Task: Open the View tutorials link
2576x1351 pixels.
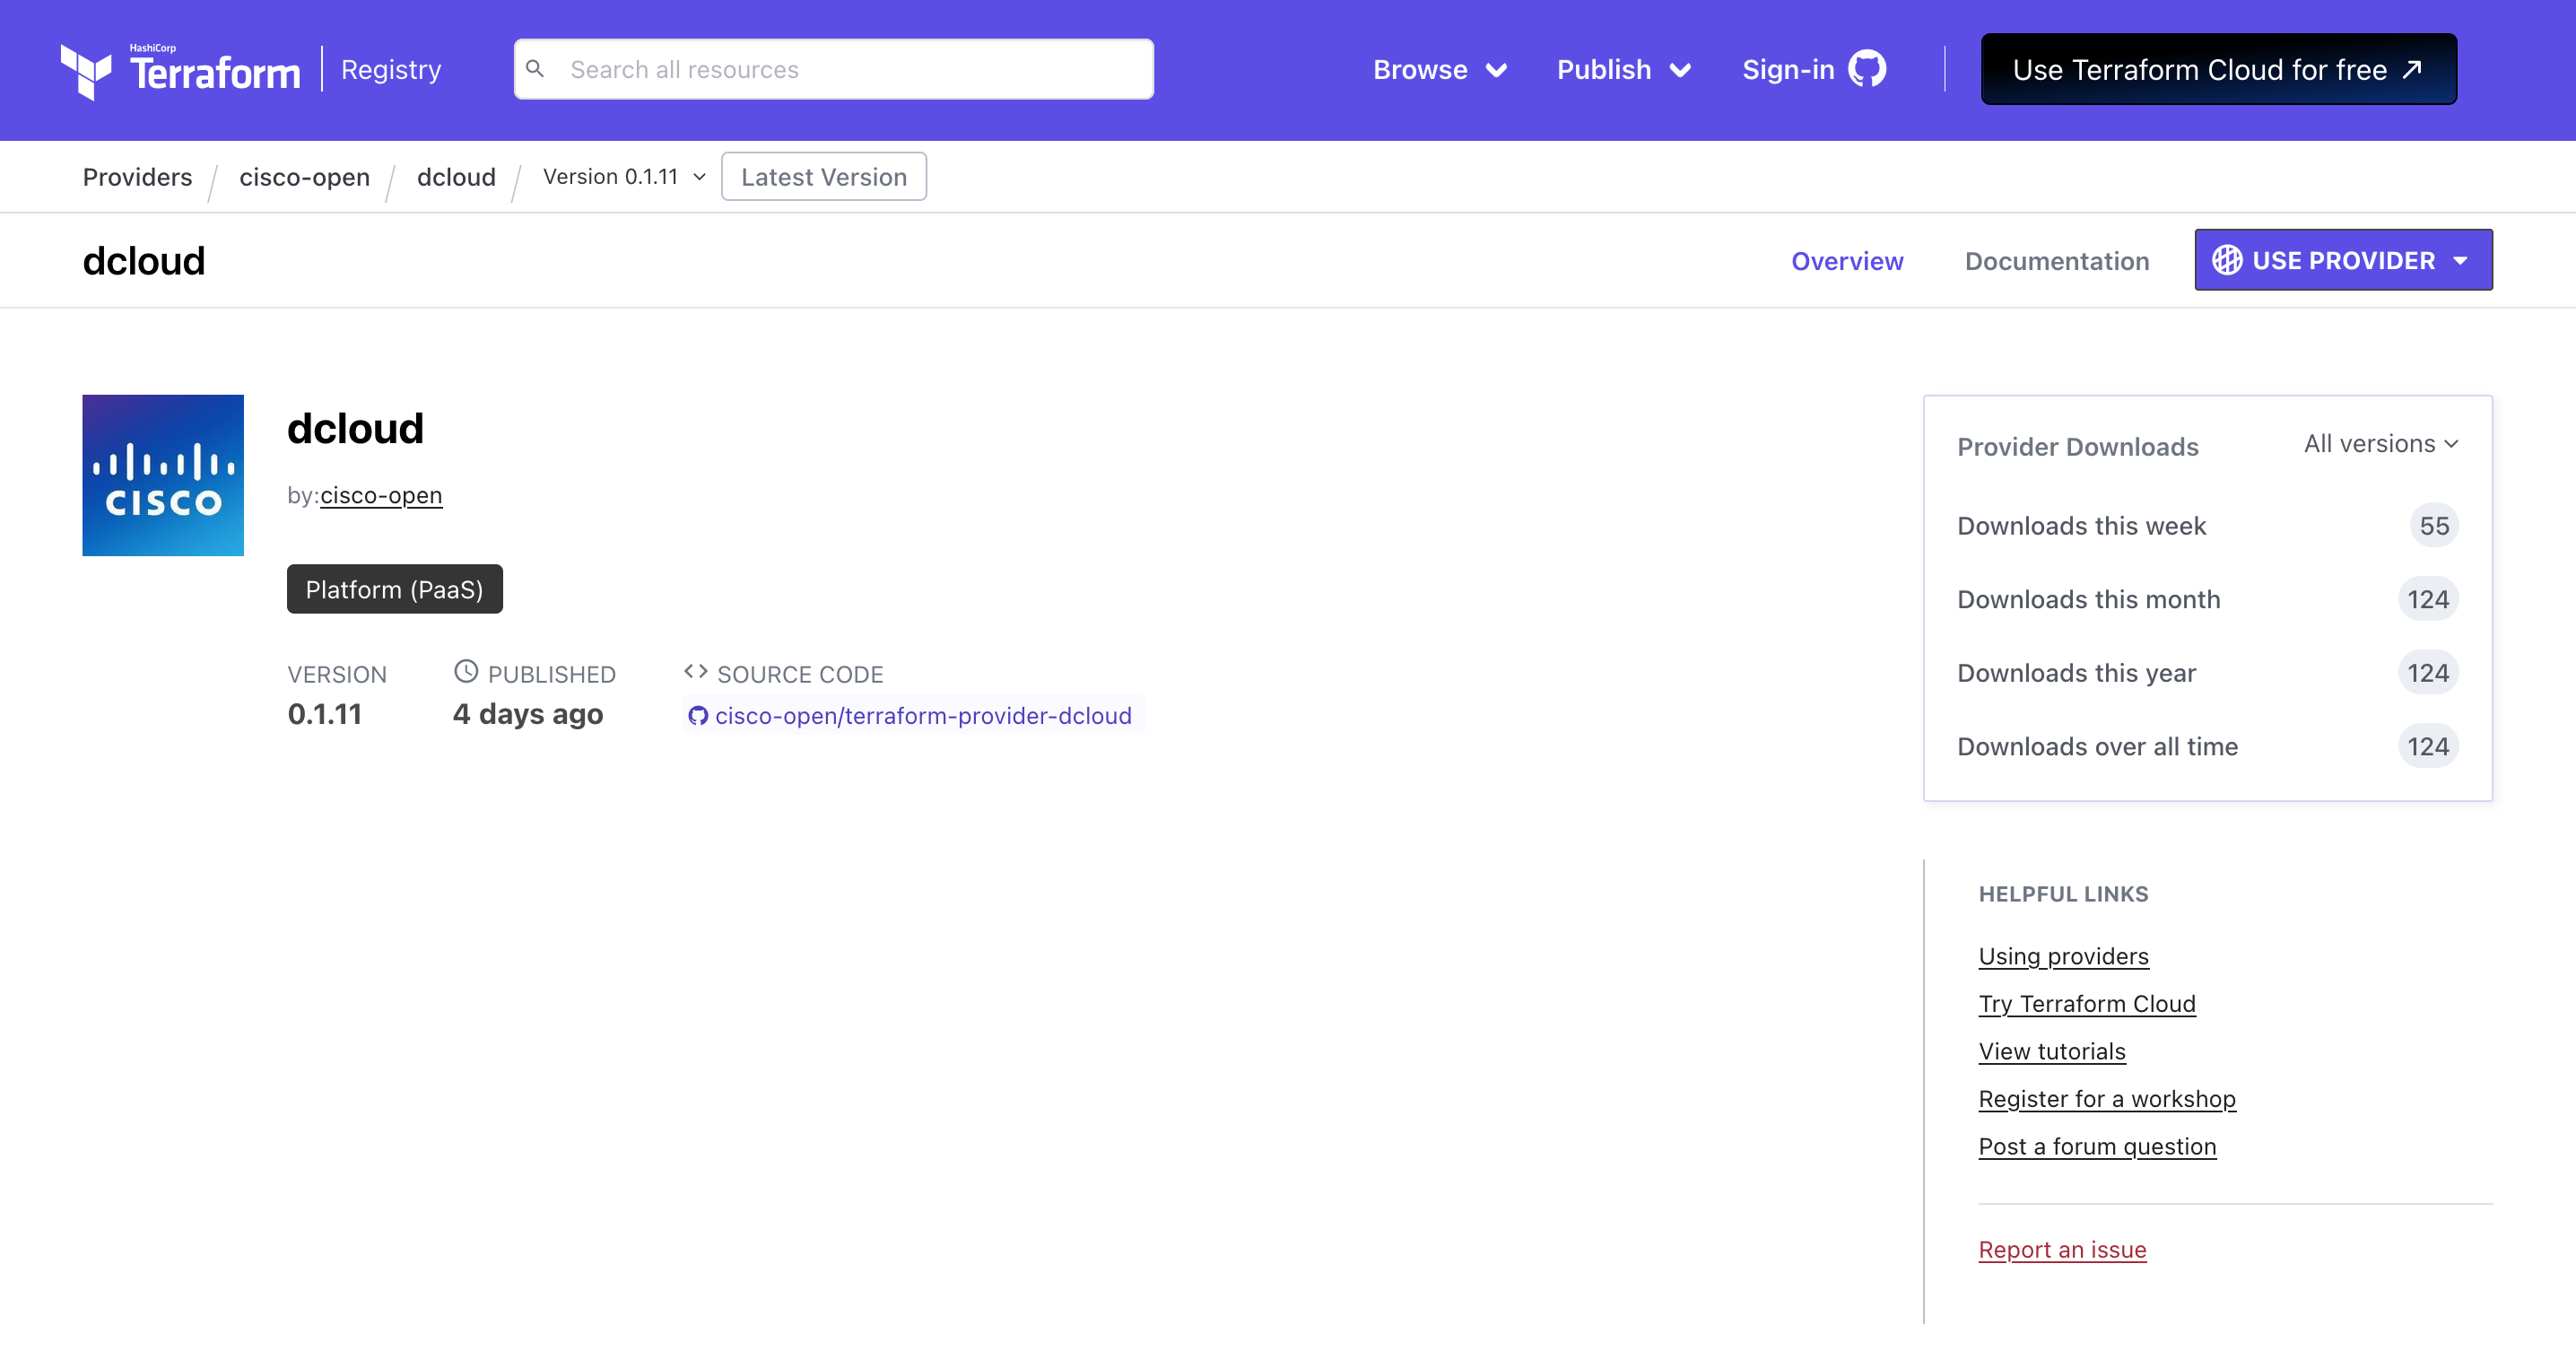Action: pyautogui.click(x=2052, y=1052)
